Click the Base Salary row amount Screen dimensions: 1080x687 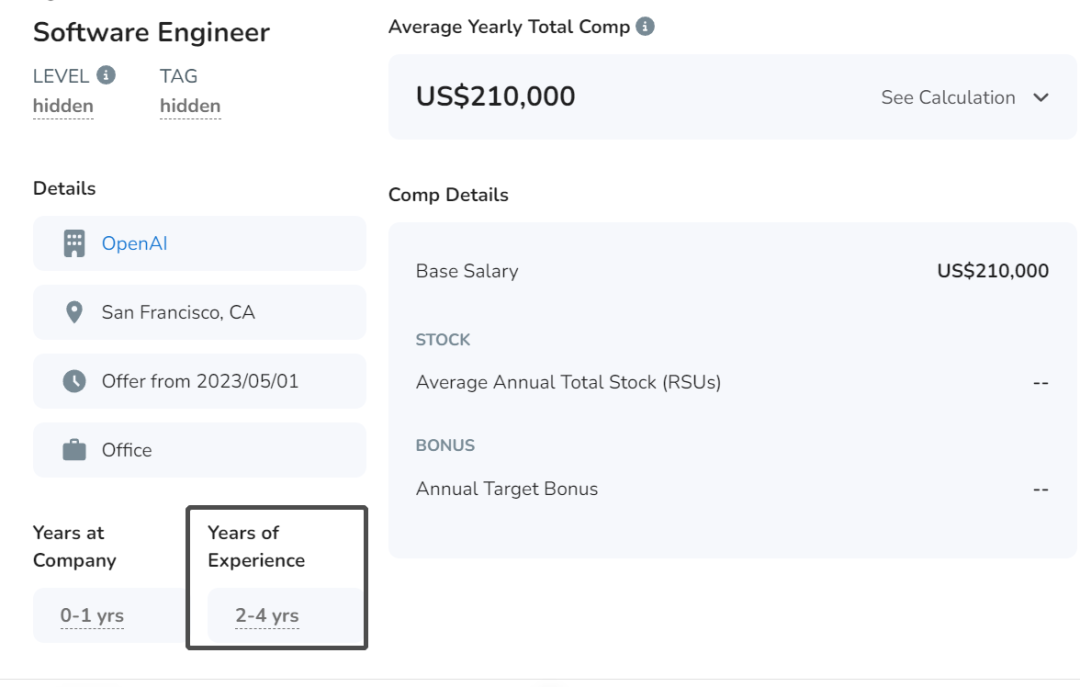[x=993, y=271]
